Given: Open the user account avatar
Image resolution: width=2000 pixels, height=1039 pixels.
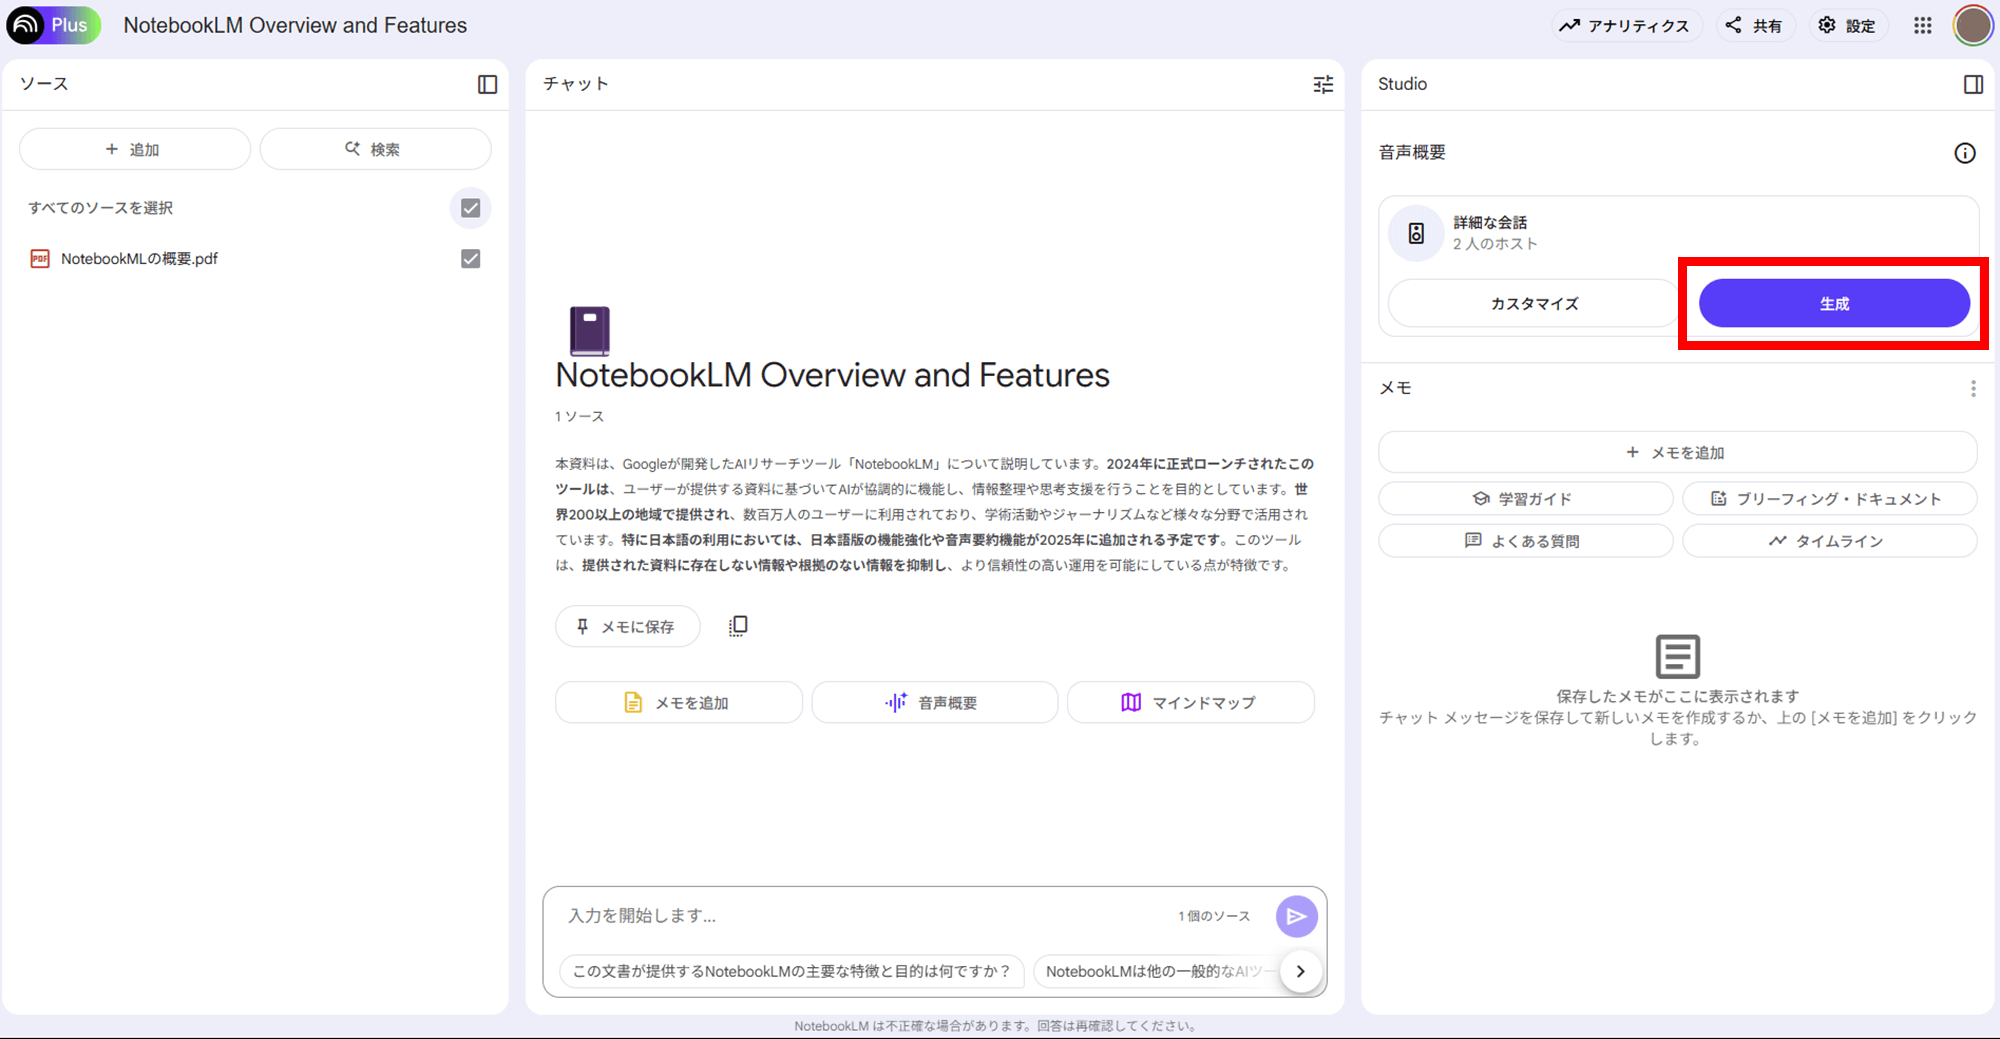Looking at the screenshot, I should [1972, 26].
